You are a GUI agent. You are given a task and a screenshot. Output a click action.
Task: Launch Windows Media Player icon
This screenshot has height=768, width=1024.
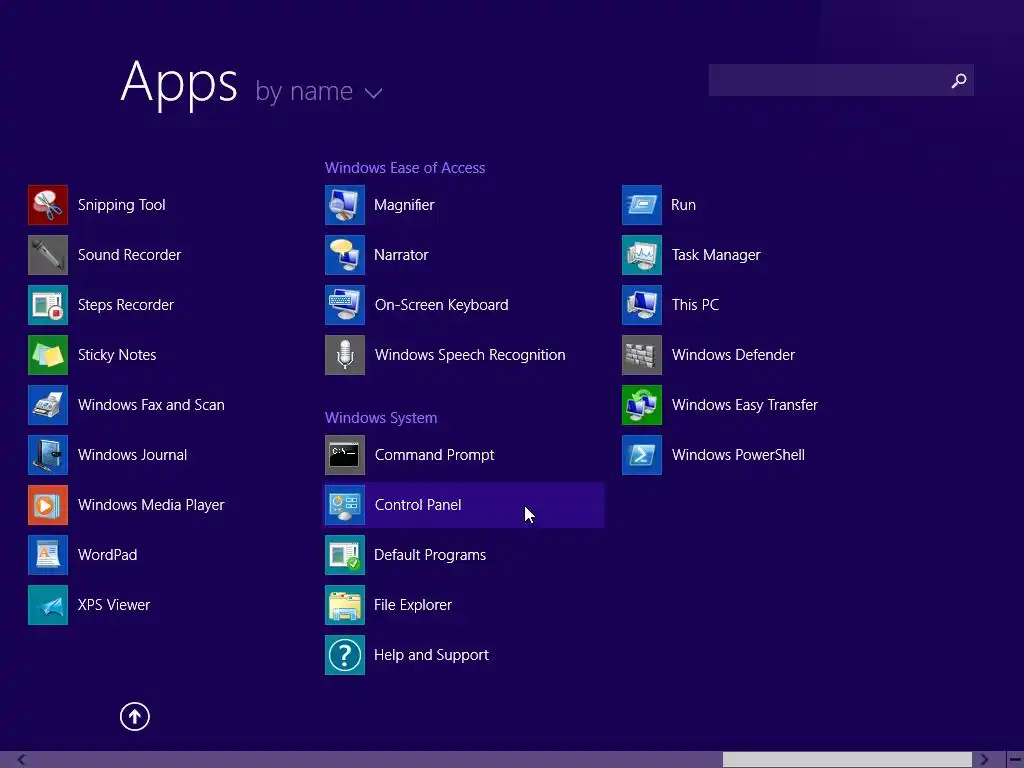48,505
